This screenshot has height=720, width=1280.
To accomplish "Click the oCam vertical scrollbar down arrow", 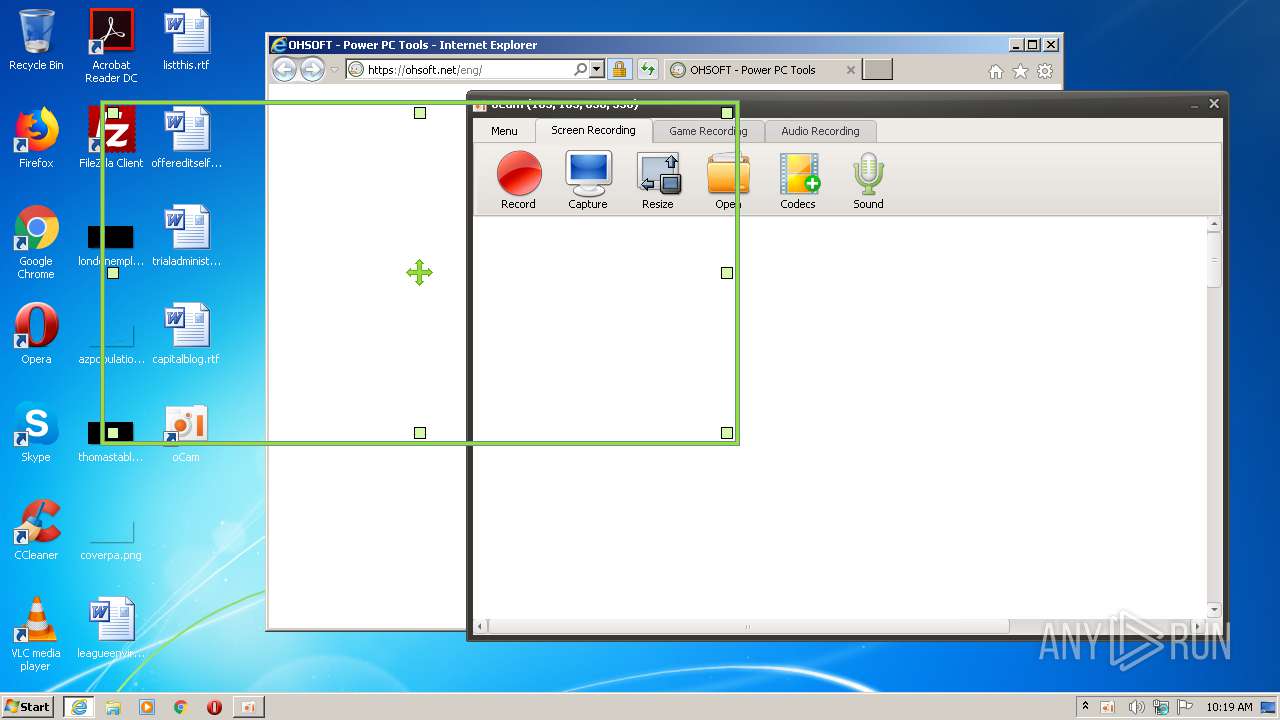I will [1215, 610].
